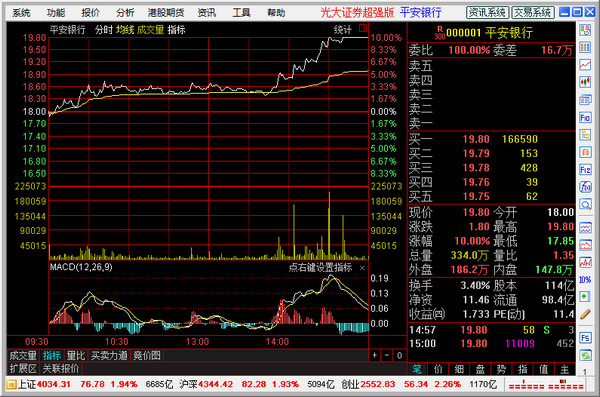
Task: Click the F12 trading shortcut icon
Action: coord(585,170)
